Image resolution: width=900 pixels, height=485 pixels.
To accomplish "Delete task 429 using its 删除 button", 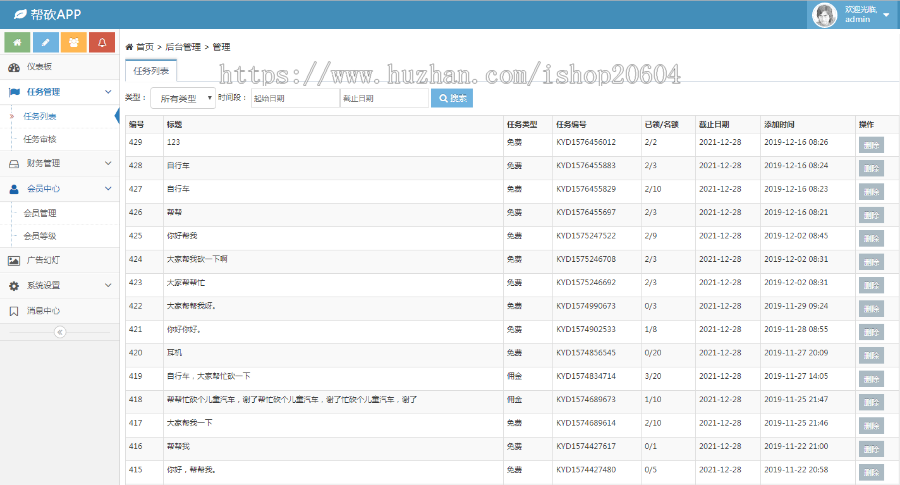I will point(870,144).
